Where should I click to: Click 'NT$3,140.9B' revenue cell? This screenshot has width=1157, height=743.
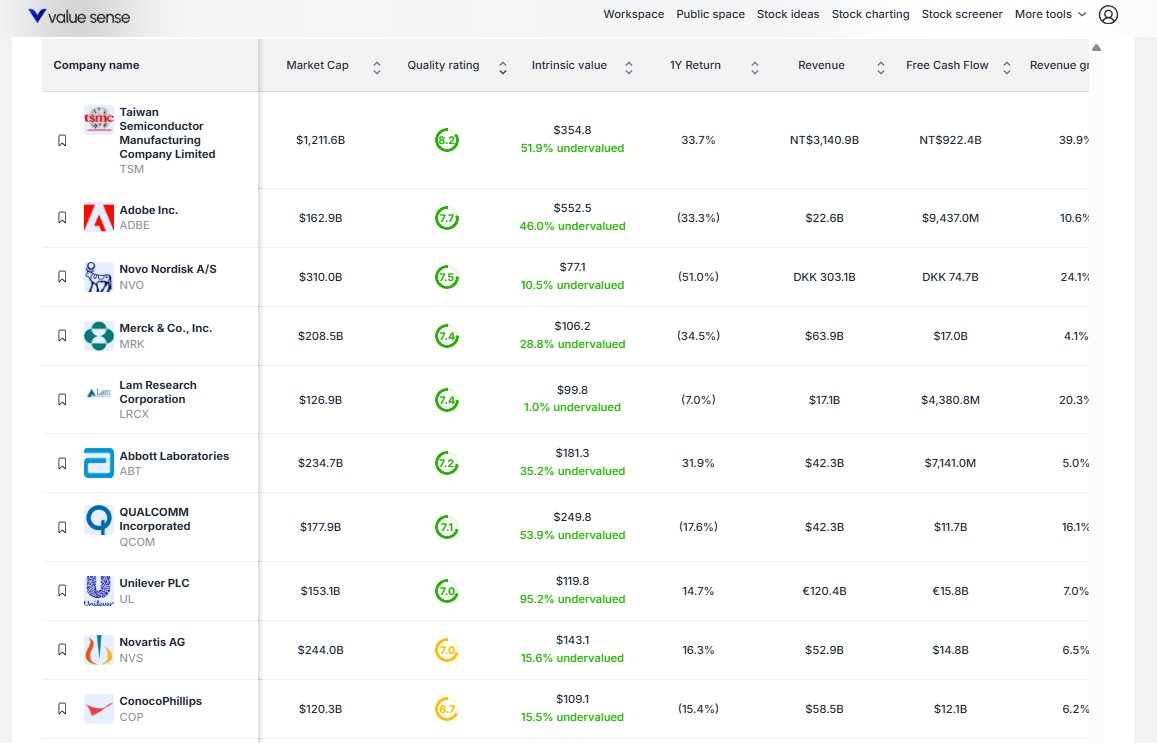(x=824, y=140)
